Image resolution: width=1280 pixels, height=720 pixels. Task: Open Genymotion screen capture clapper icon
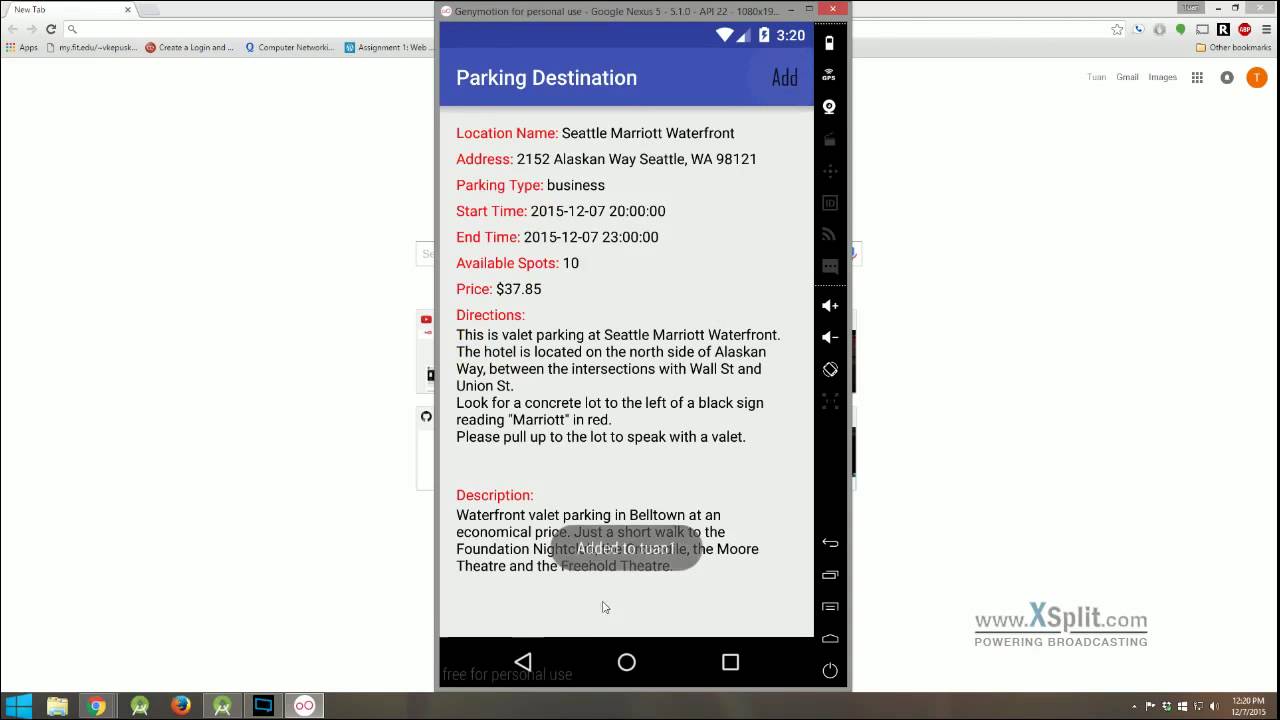click(x=829, y=139)
